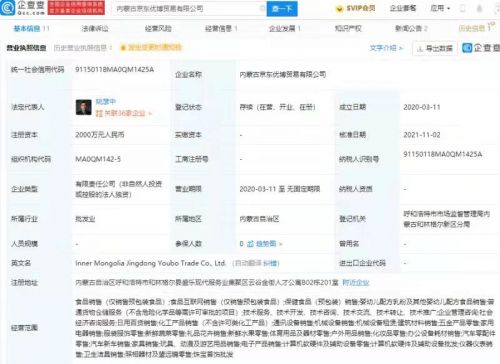Switch to the 经营信息 tab
The height and width of the screenshot is (364, 500).
point(221,29)
